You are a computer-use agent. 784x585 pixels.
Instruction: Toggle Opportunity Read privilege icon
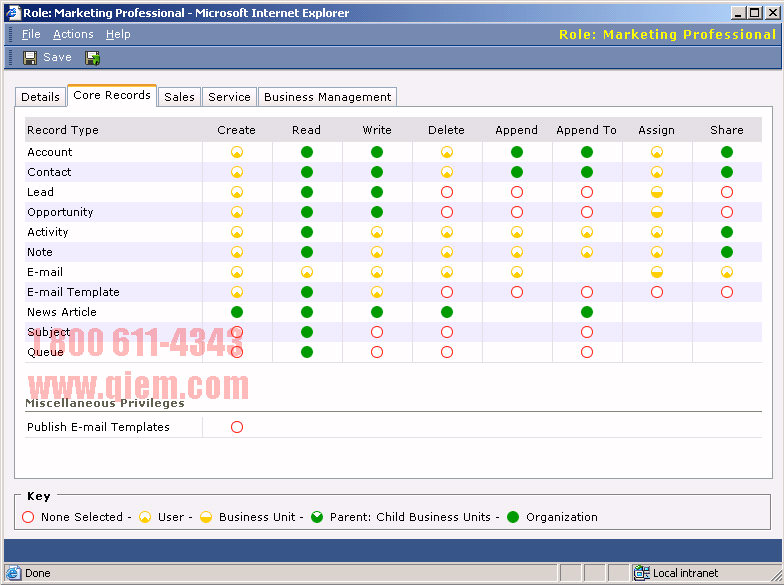(x=307, y=212)
